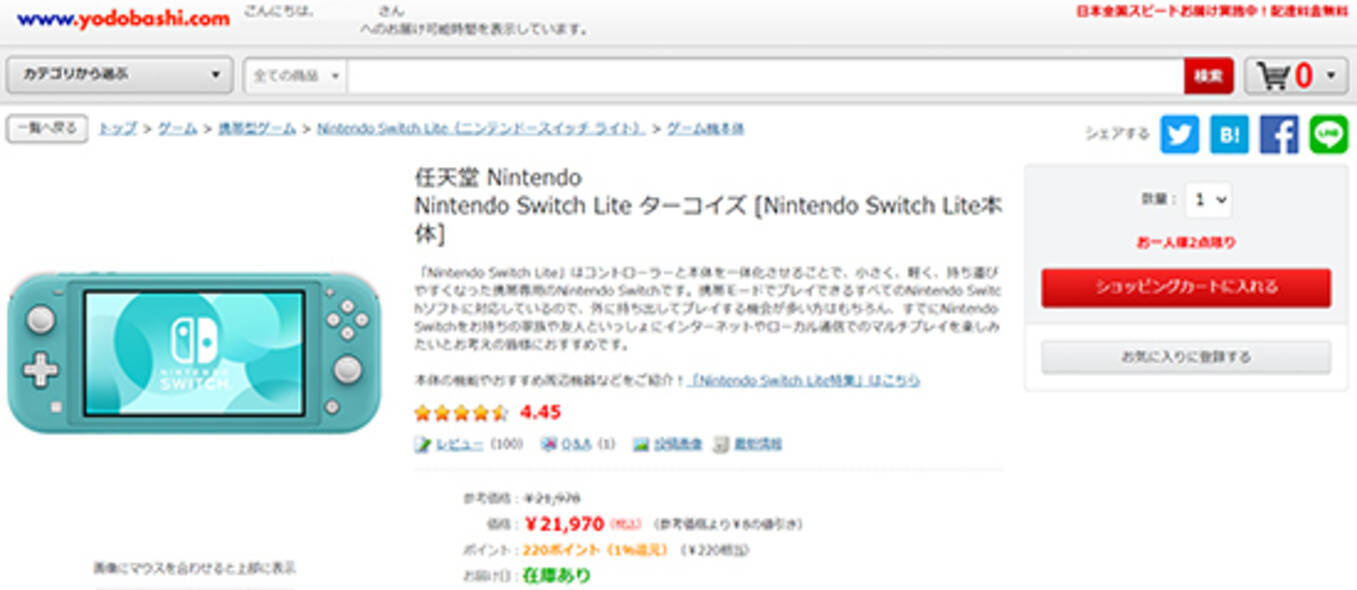The image size is (1357, 590).
Task: Click the posted images icon
Action: [x=641, y=445]
